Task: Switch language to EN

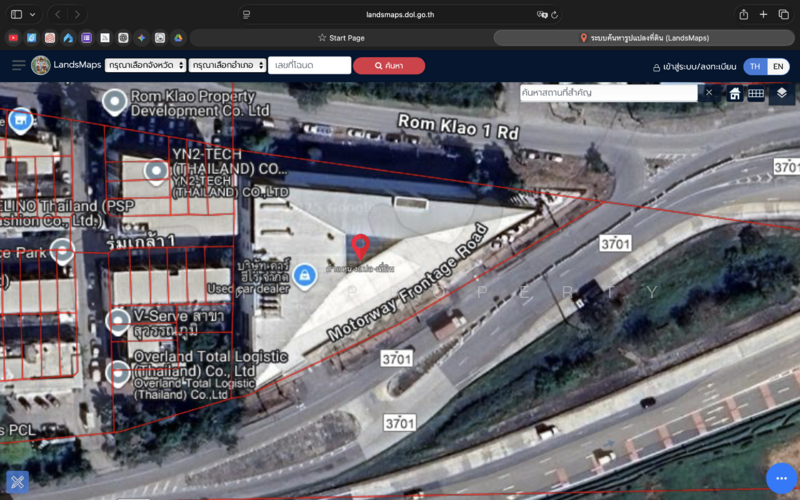Action: click(x=778, y=66)
